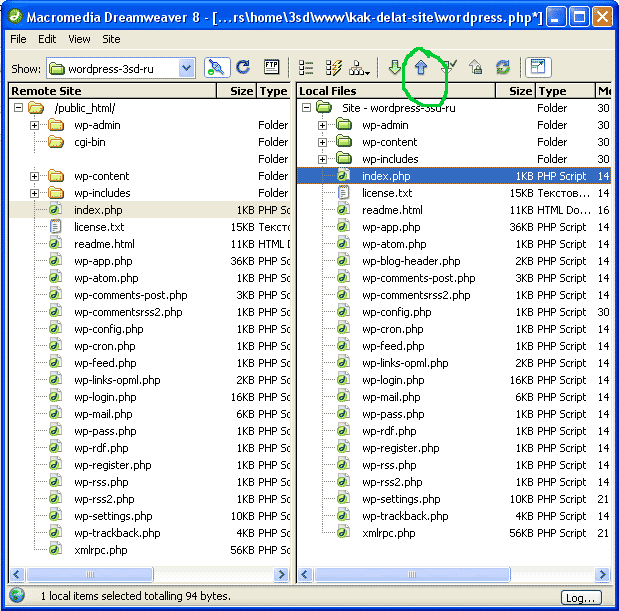Open the File menu

(18, 39)
